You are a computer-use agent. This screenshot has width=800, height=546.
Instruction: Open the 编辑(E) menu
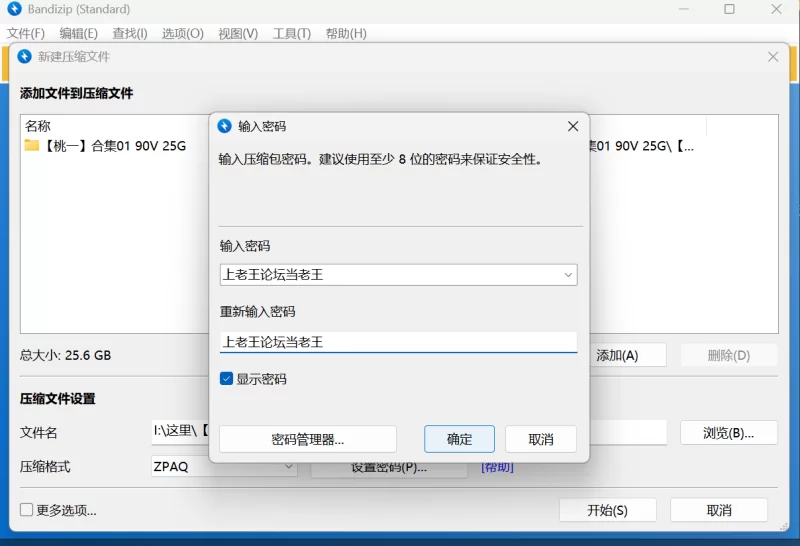point(79,34)
